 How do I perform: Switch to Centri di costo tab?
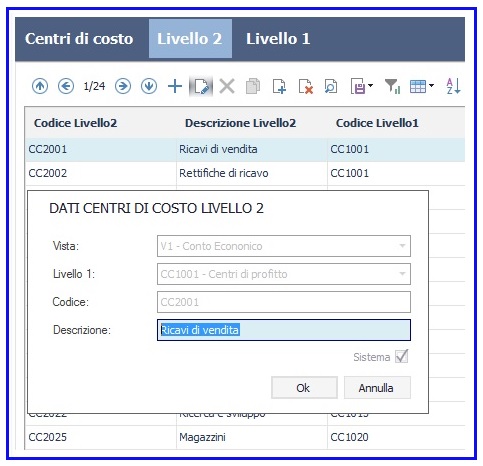tap(79, 39)
